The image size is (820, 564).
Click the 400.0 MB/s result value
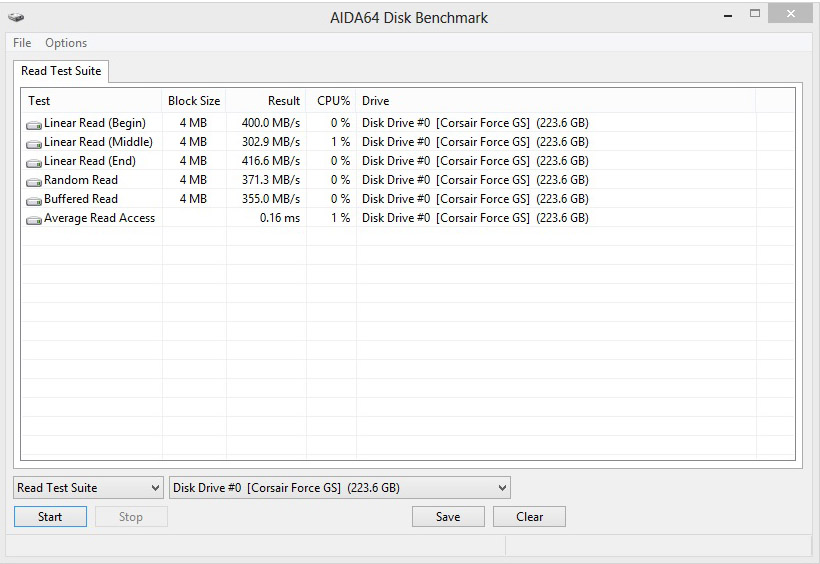pos(271,123)
